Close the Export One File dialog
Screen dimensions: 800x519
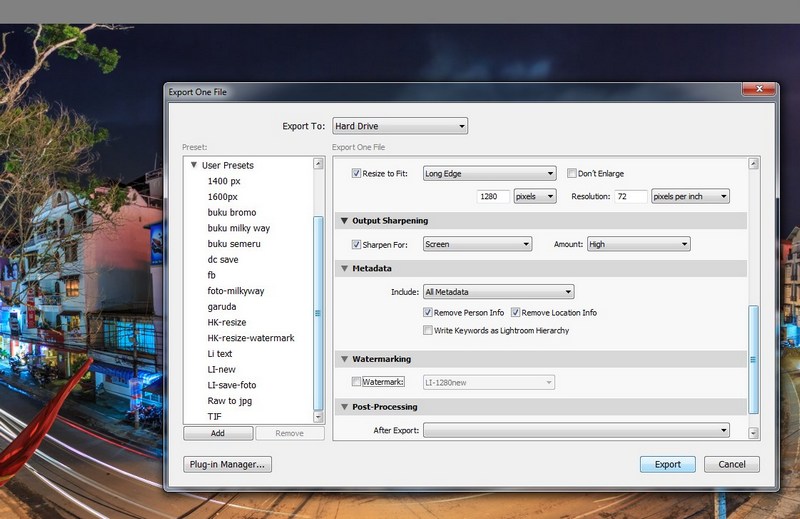(x=757, y=90)
